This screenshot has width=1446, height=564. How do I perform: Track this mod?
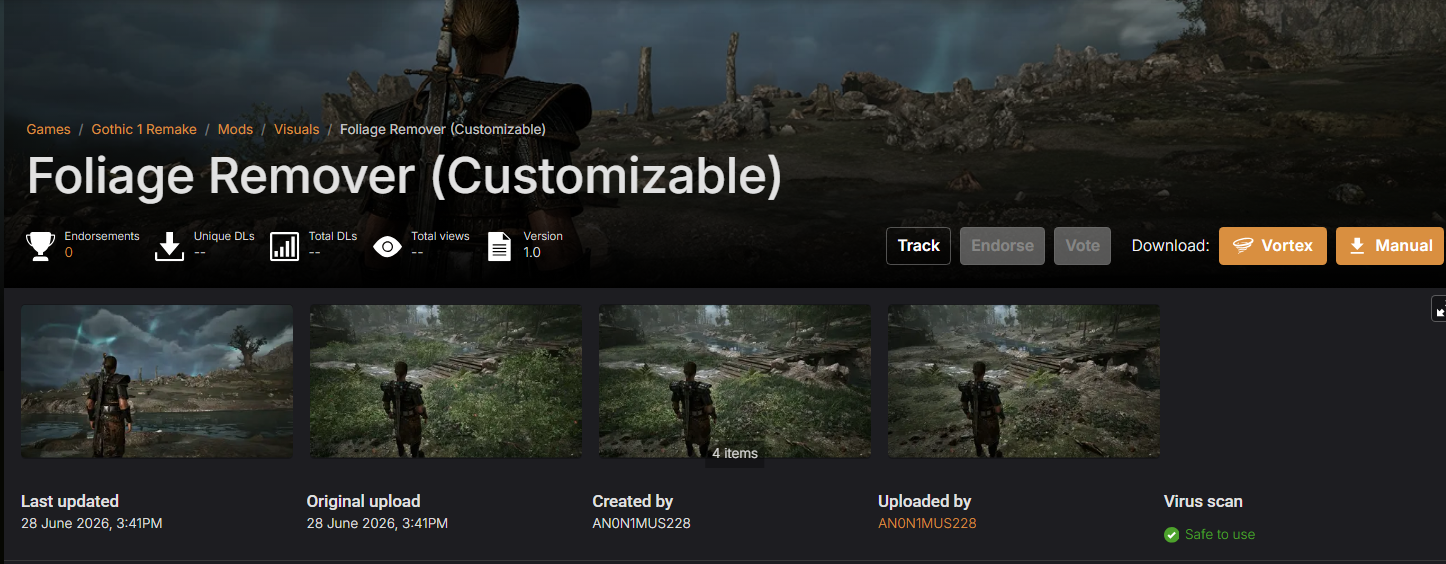[918, 246]
